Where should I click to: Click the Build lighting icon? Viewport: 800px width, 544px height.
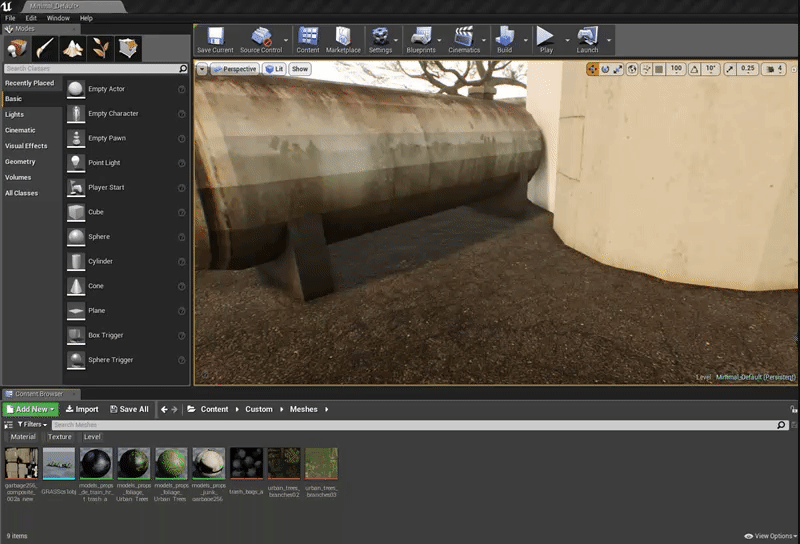click(504, 38)
